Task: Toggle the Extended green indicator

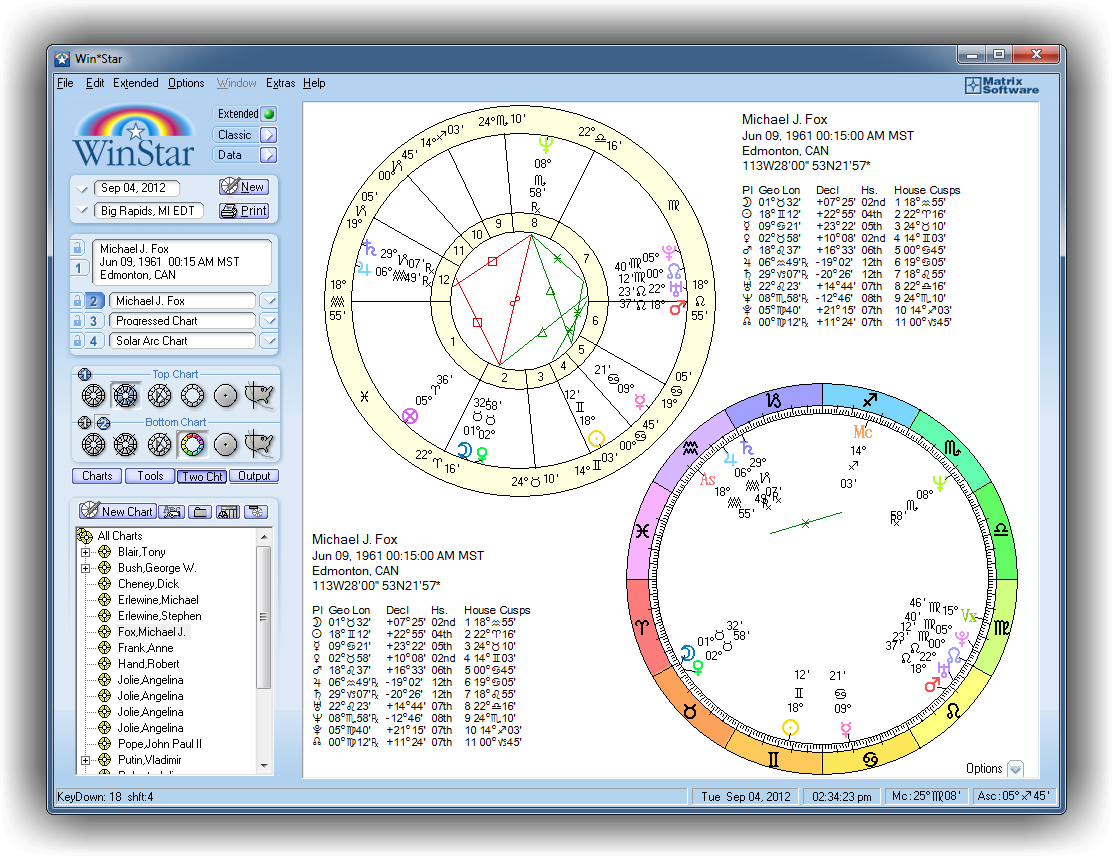Action: [268, 114]
